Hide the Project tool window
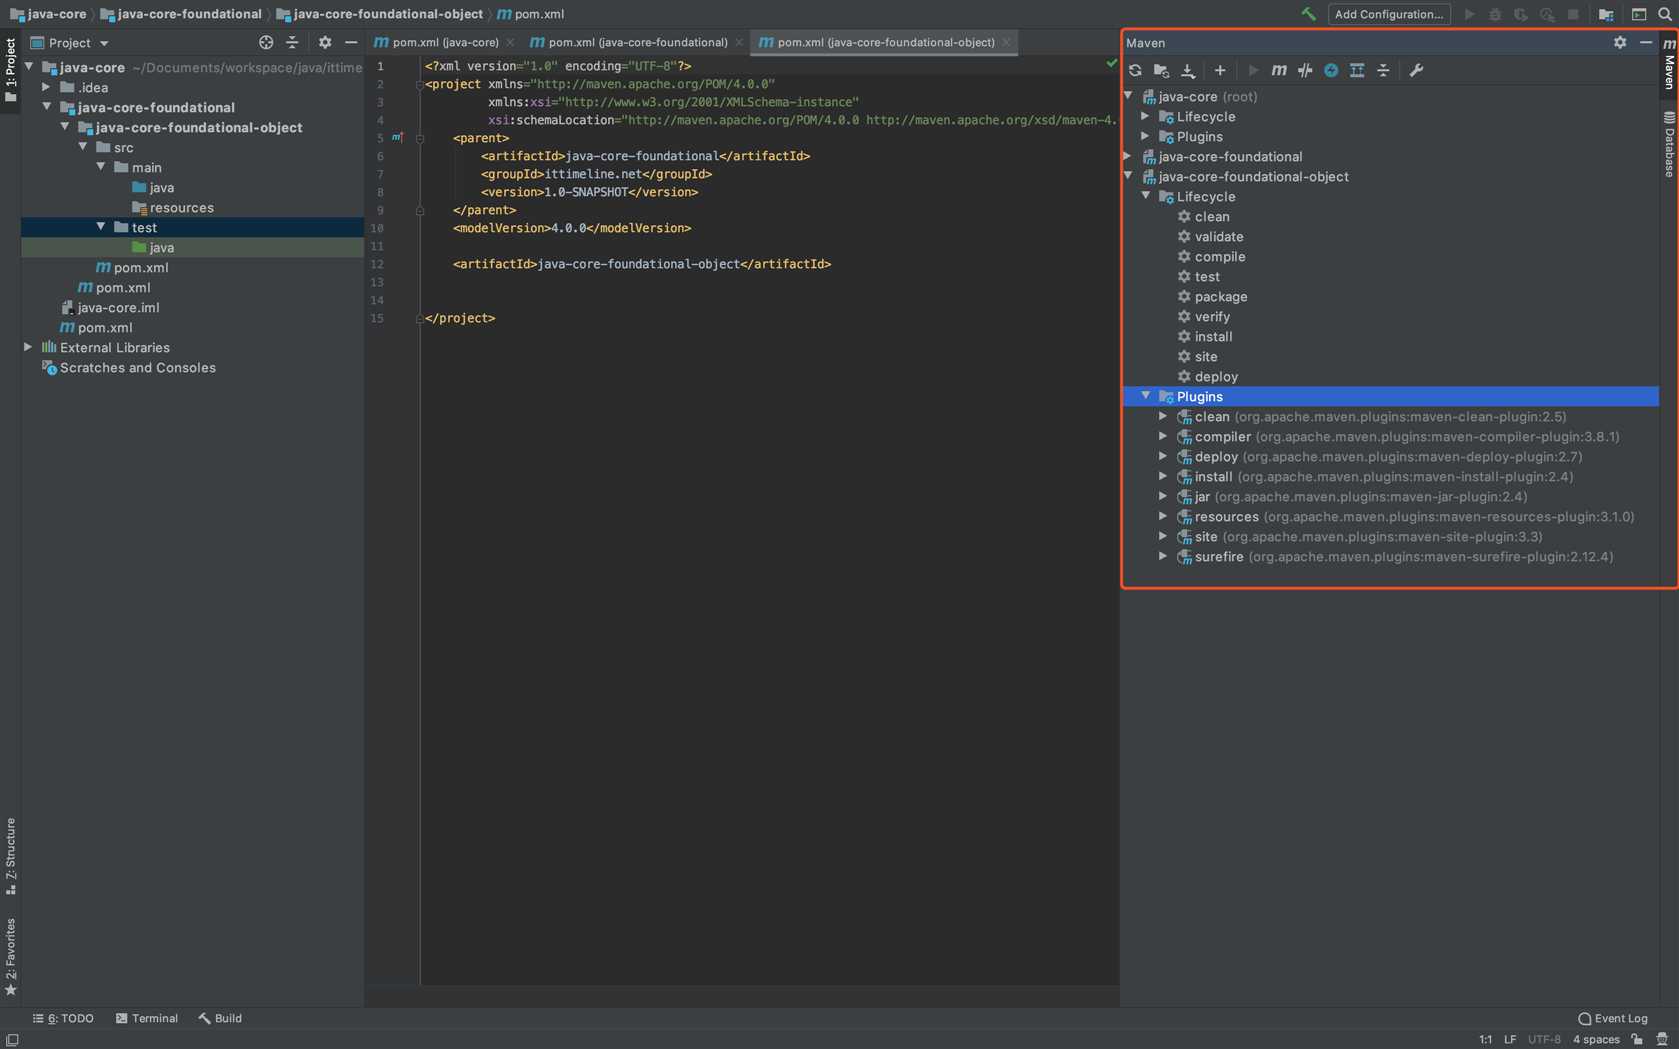 point(351,43)
